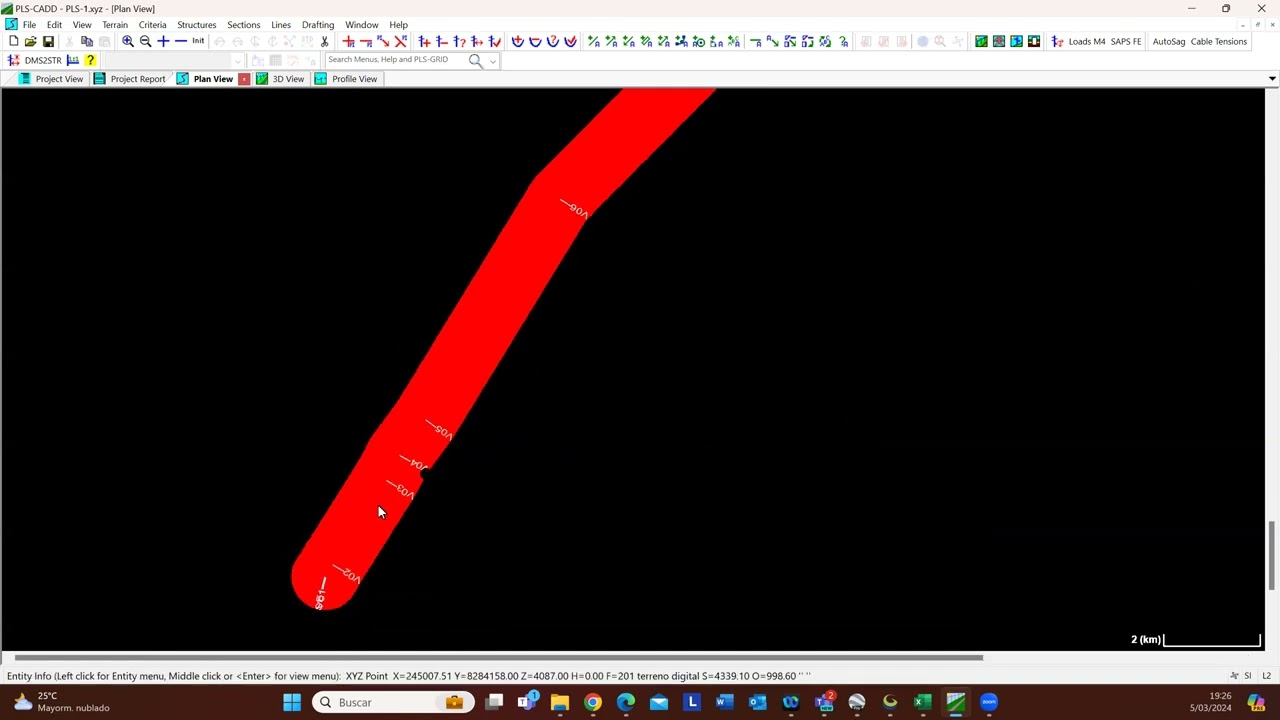Image resolution: width=1280 pixels, height=720 pixels.
Task: Click the first green annotation icon
Action: click(x=594, y=41)
